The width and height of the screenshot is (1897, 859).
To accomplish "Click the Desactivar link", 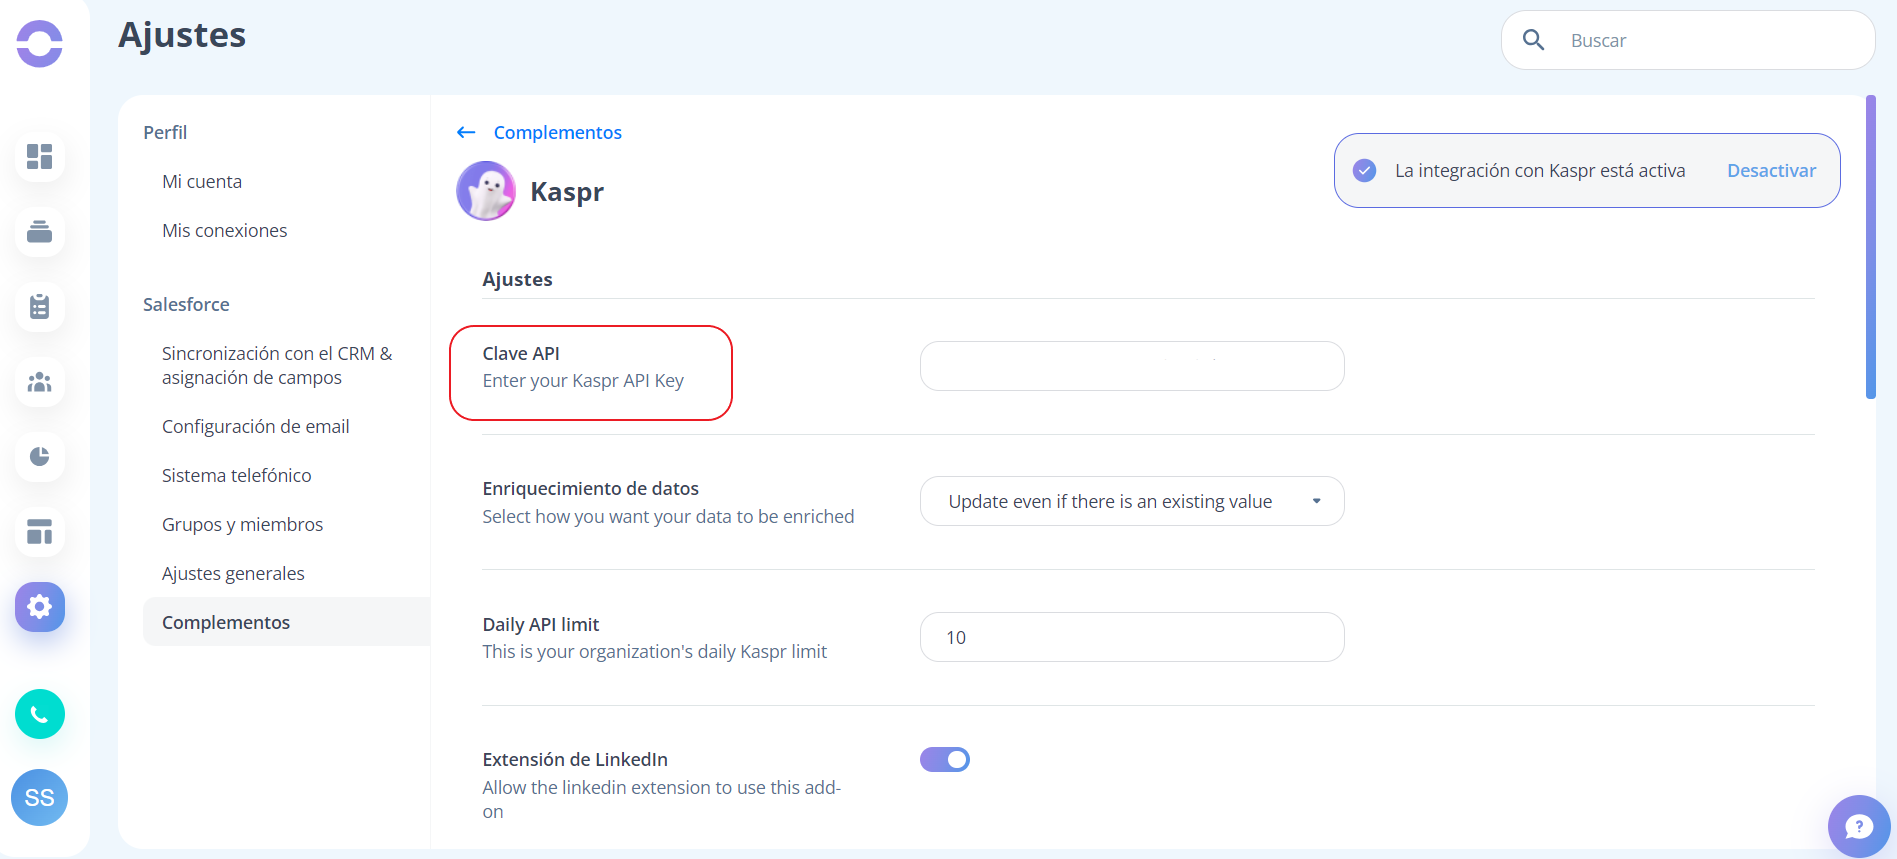I will [1771, 171].
